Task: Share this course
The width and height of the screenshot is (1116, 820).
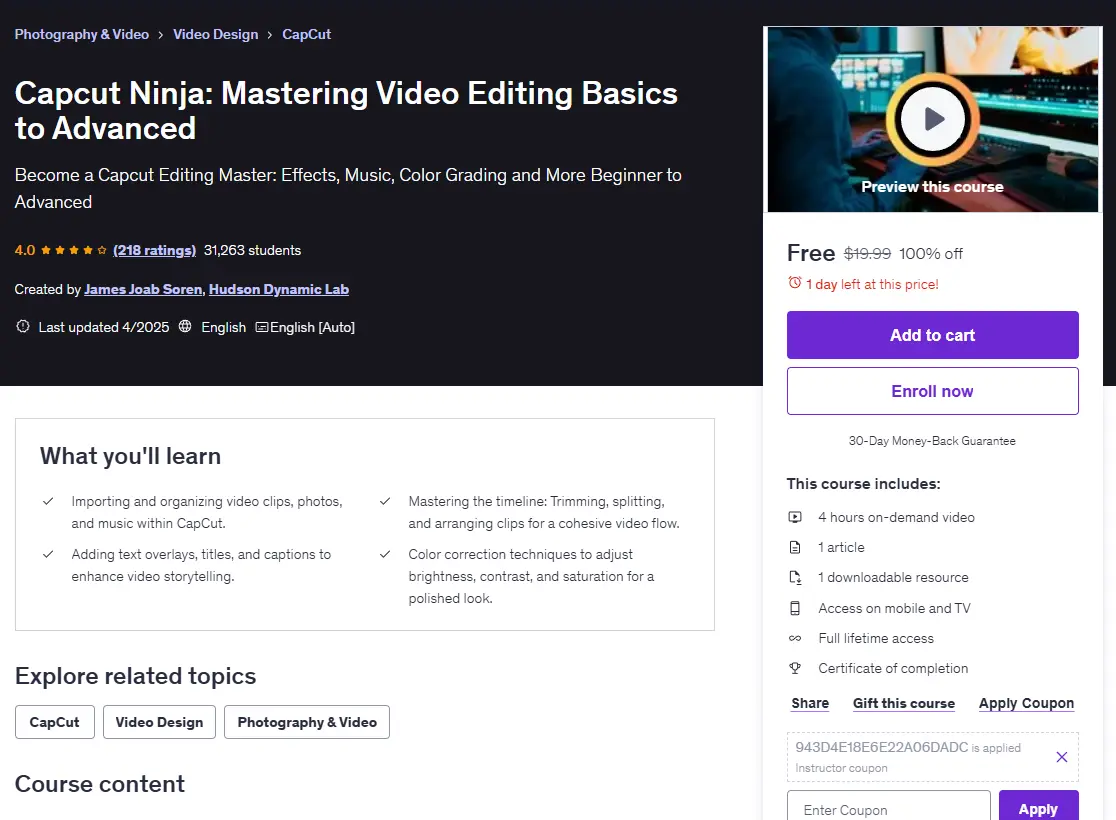Action: (810, 703)
